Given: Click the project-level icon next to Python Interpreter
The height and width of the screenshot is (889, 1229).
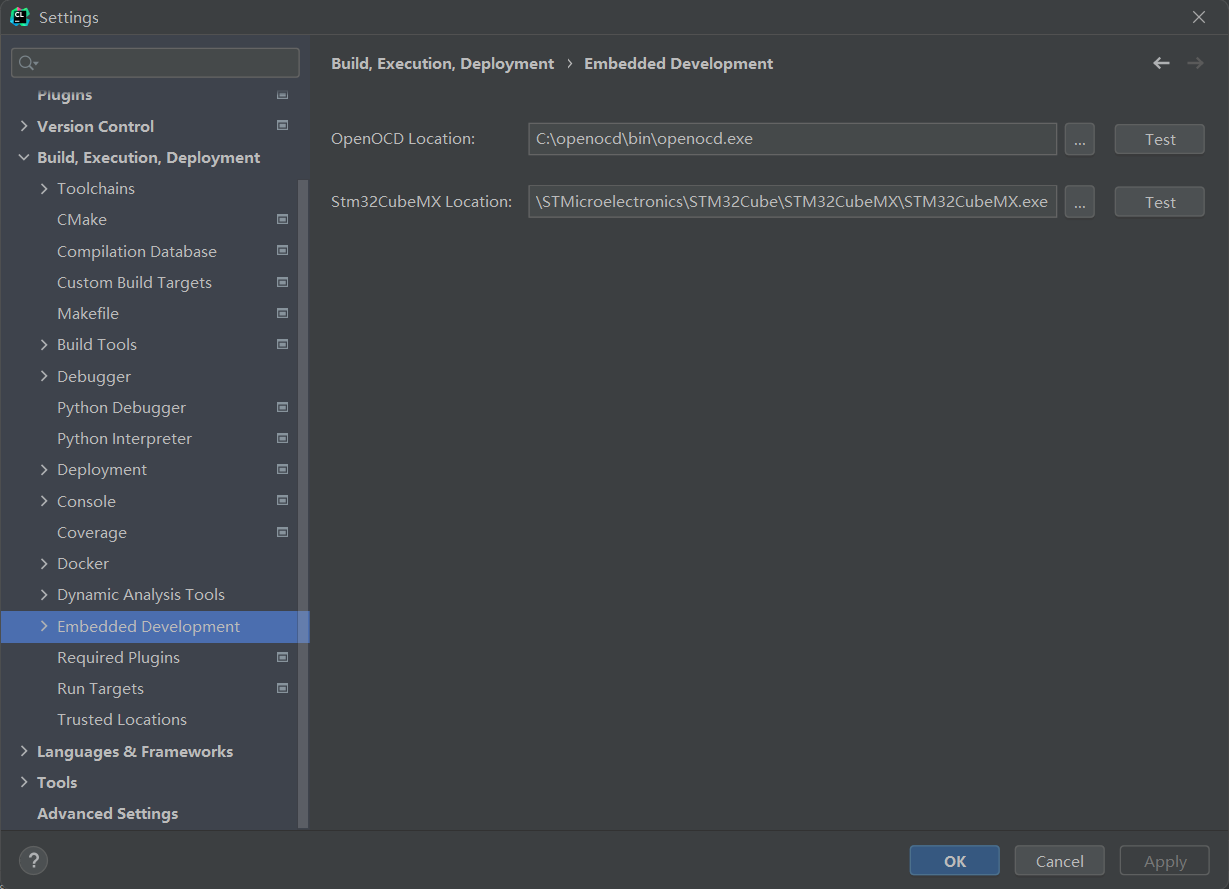Looking at the screenshot, I should pyautogui.click(x=282, y=439).
